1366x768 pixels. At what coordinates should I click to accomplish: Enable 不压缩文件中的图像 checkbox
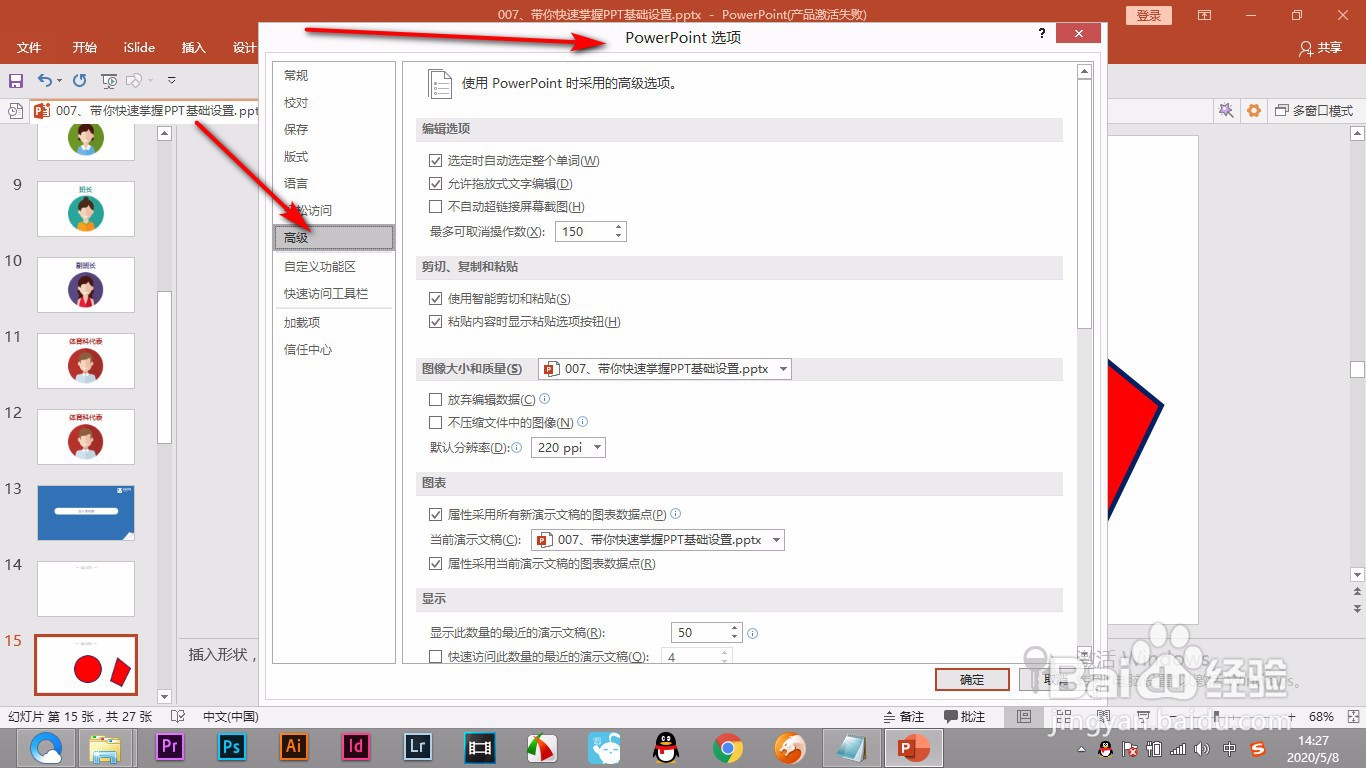point(435,422)
